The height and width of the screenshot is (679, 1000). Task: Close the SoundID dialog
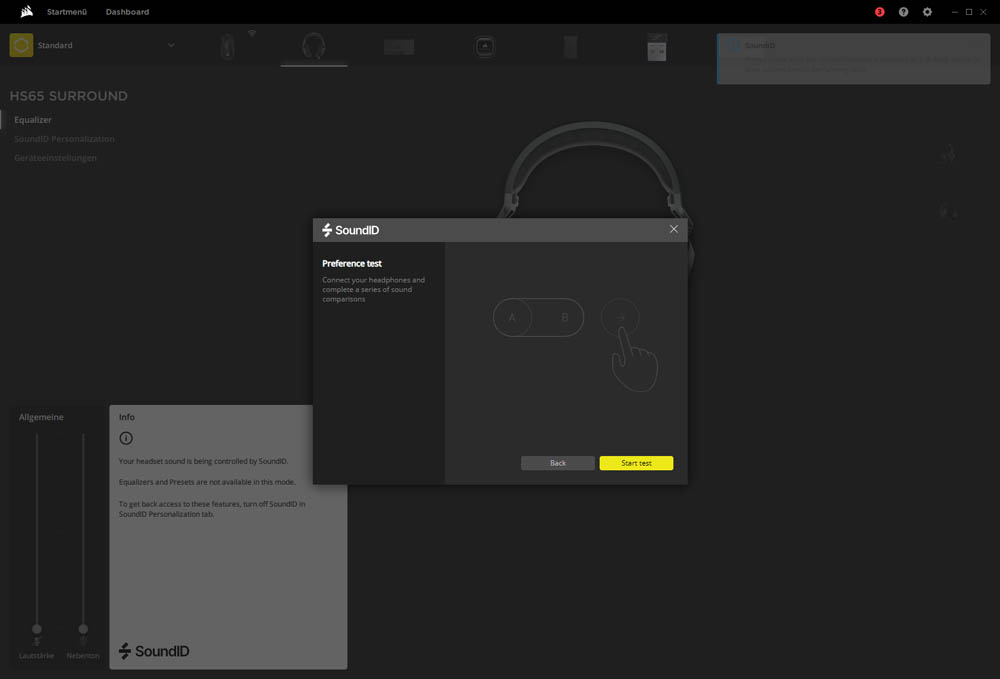click(673, 229)
